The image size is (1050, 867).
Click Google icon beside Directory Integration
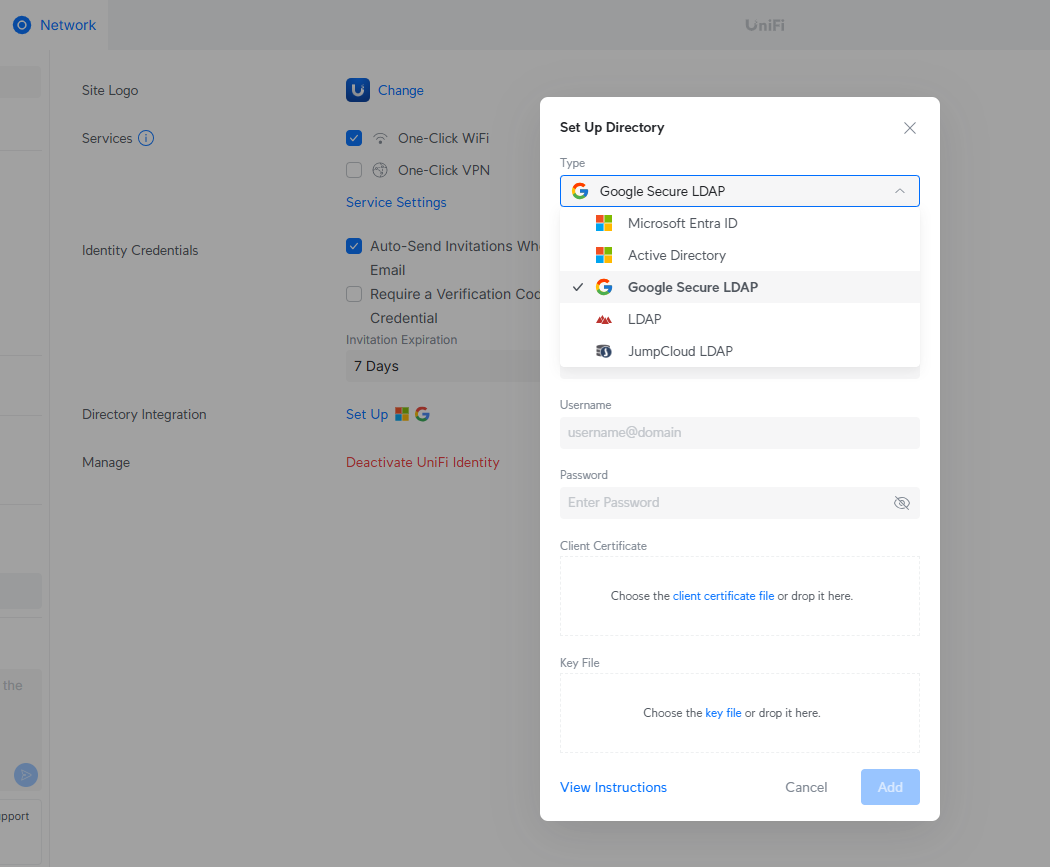[422, 414]
